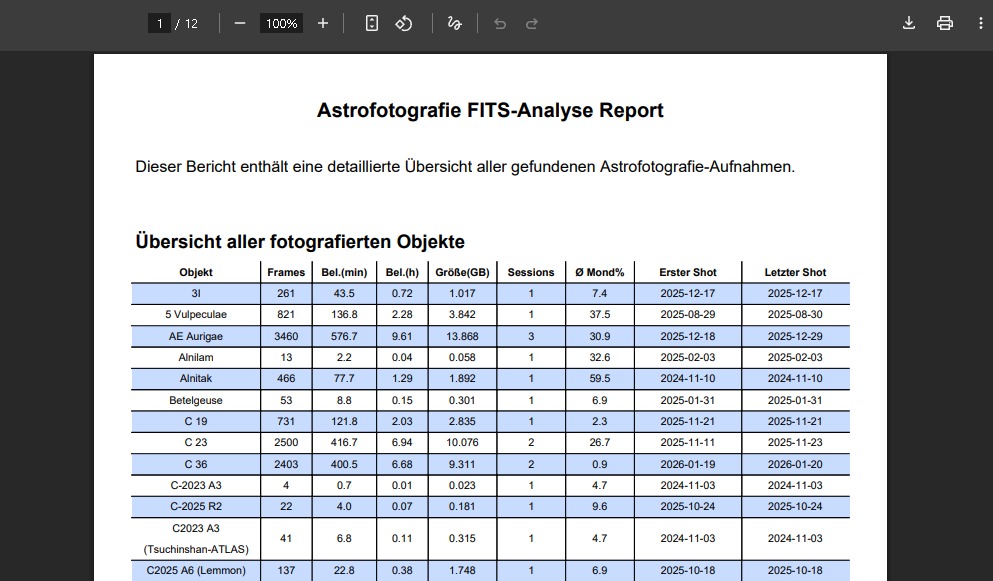Select the Objekt column header

point(196,272)
